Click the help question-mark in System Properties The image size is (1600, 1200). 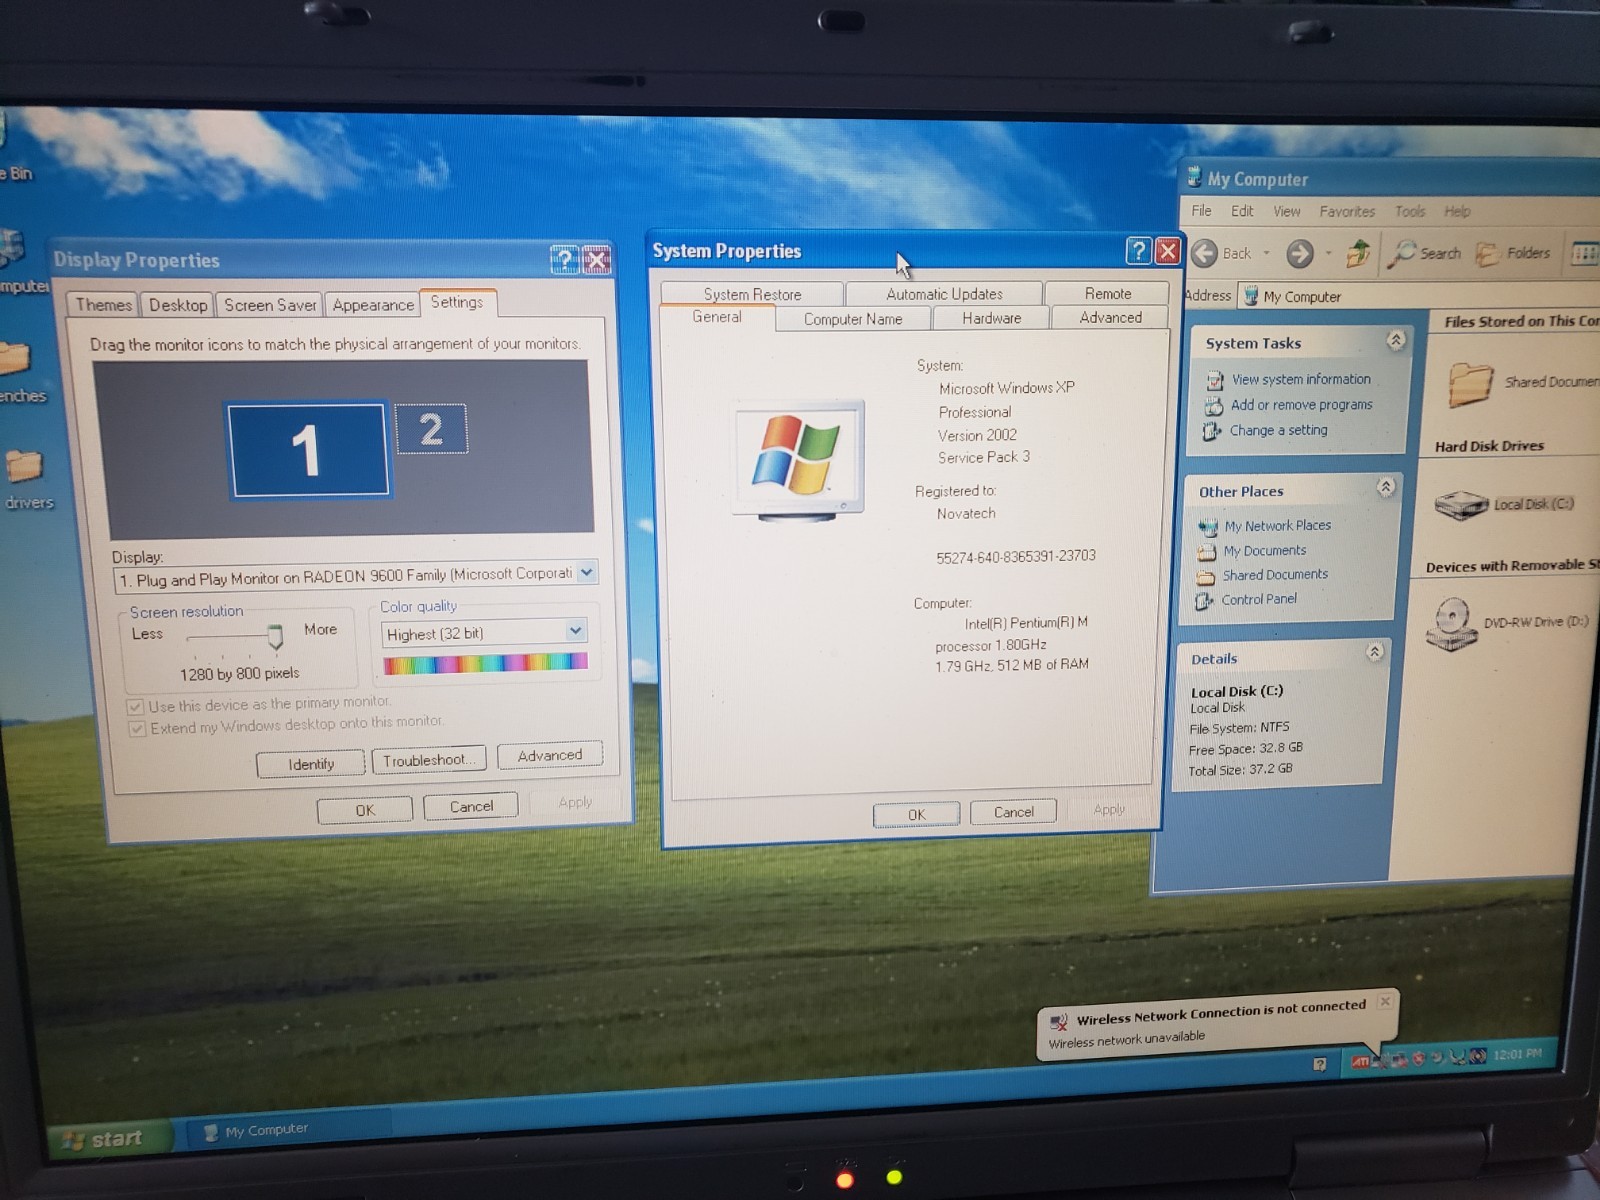pos(1138,251)
